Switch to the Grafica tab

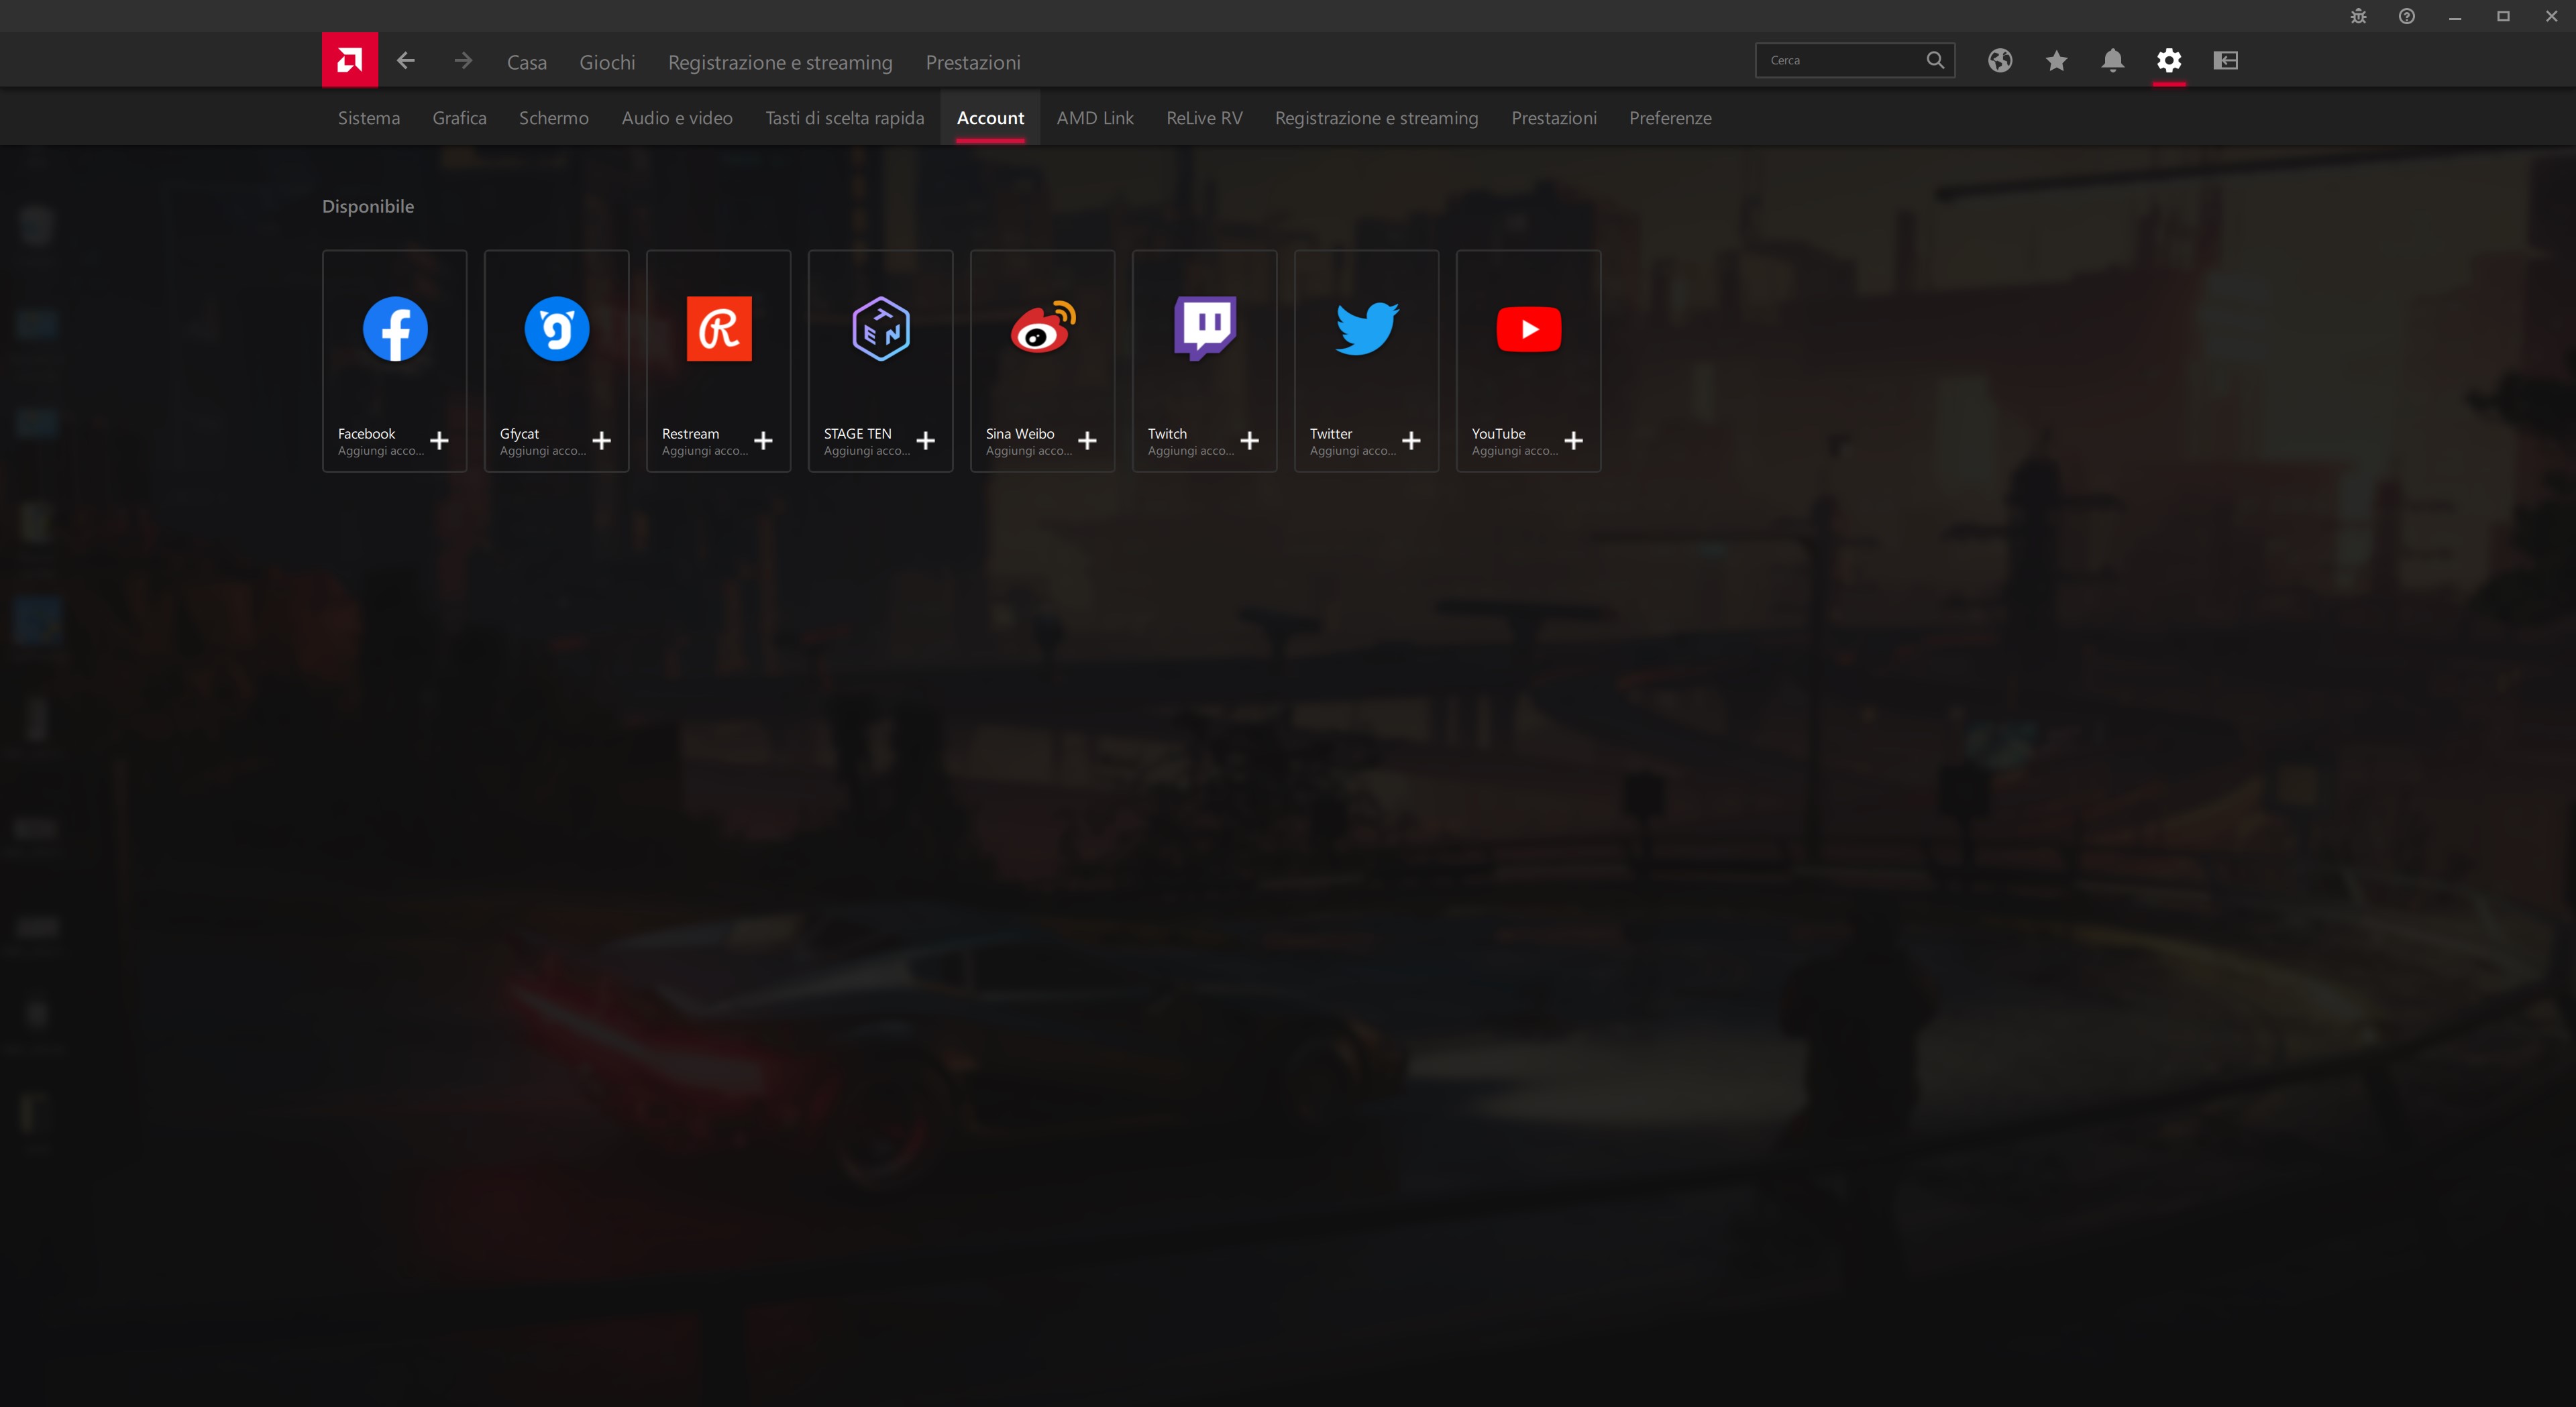pyautogui.click(x=459, y=118)
